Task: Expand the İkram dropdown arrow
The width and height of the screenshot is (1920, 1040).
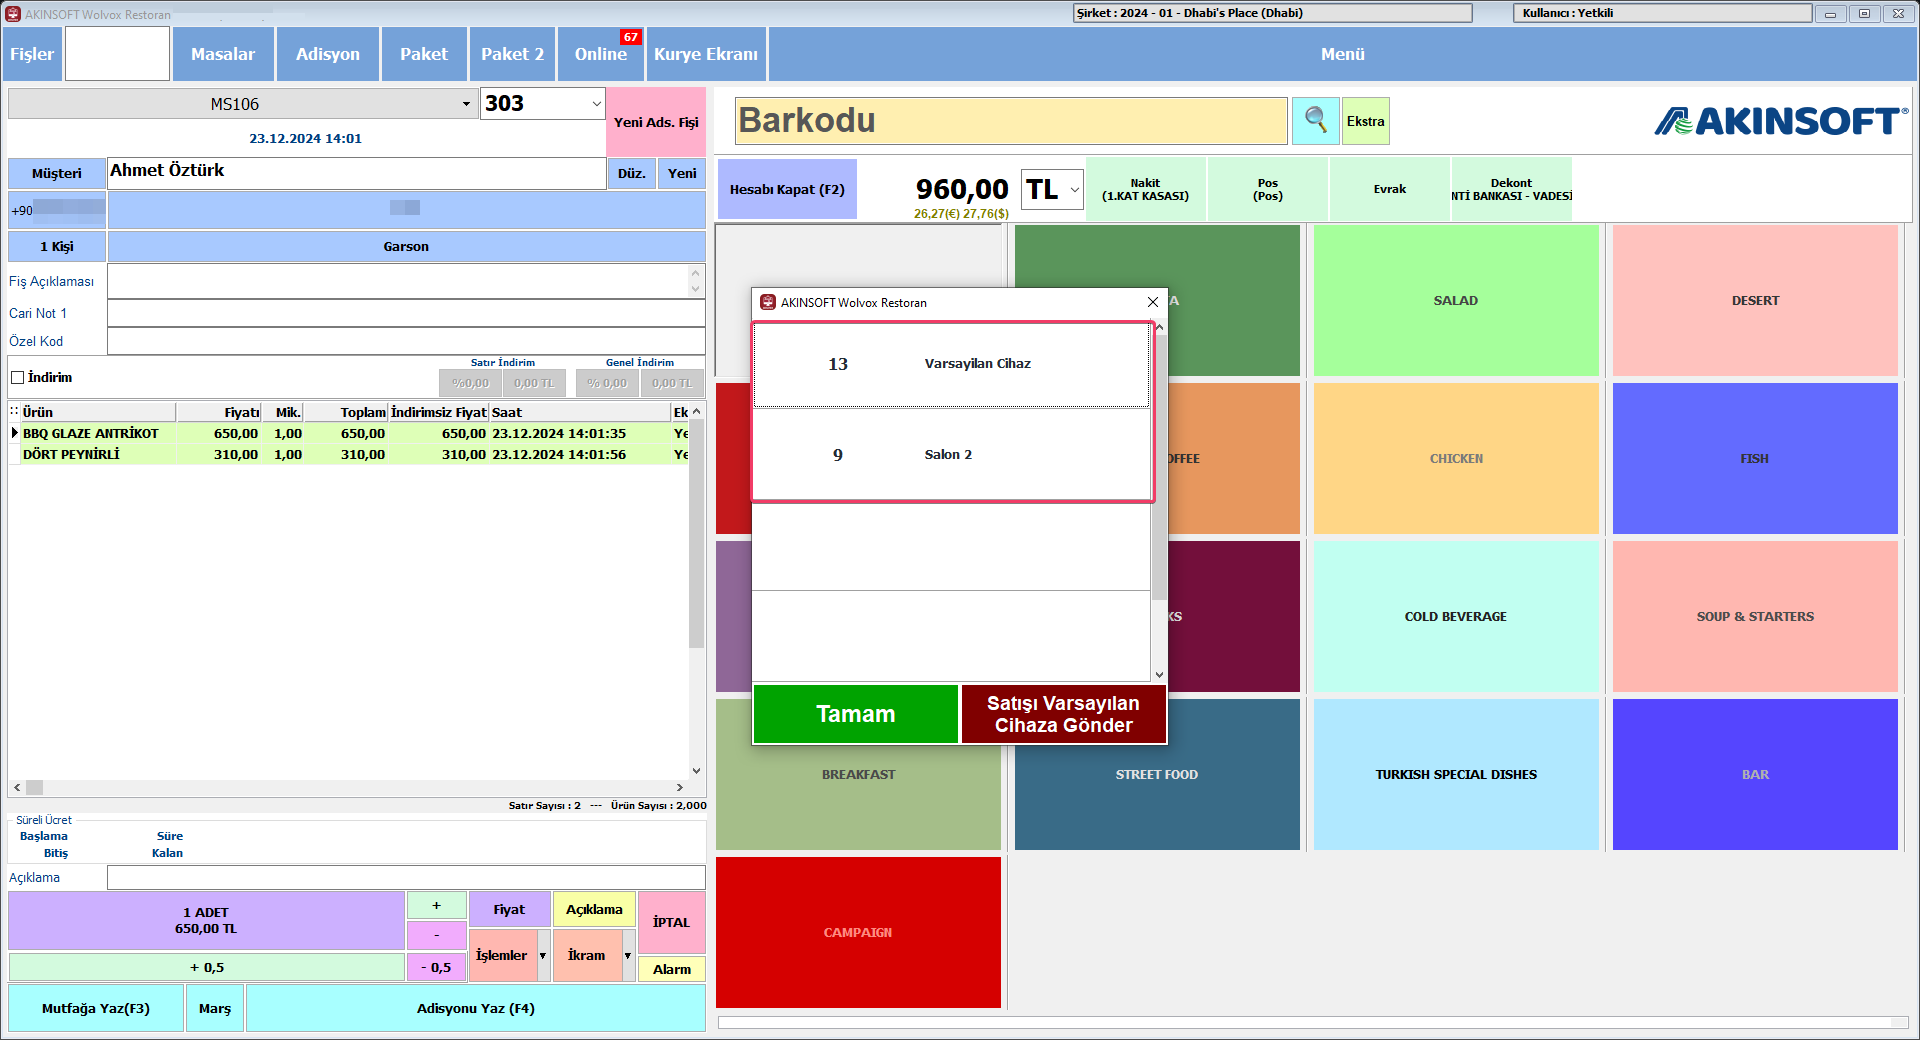Action: coord(628,956)
